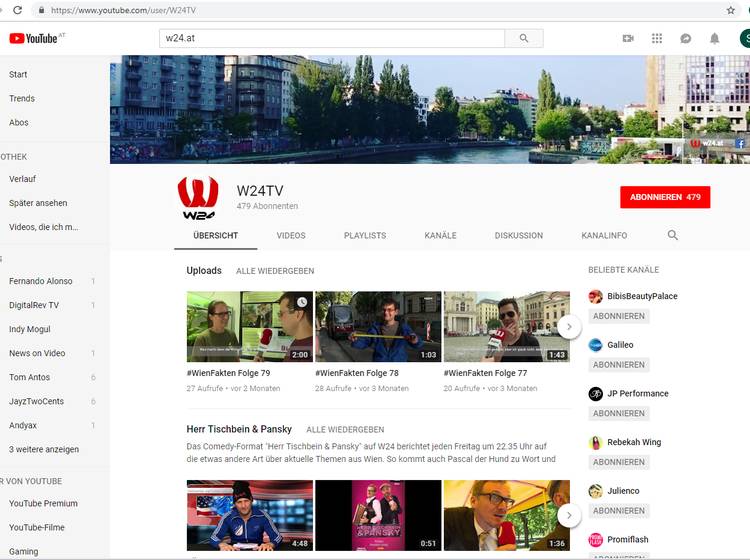Open #WienFakten Folge 79 thumbnail
This screenshot has width=750, height=560.
click(x=250, y=327)
